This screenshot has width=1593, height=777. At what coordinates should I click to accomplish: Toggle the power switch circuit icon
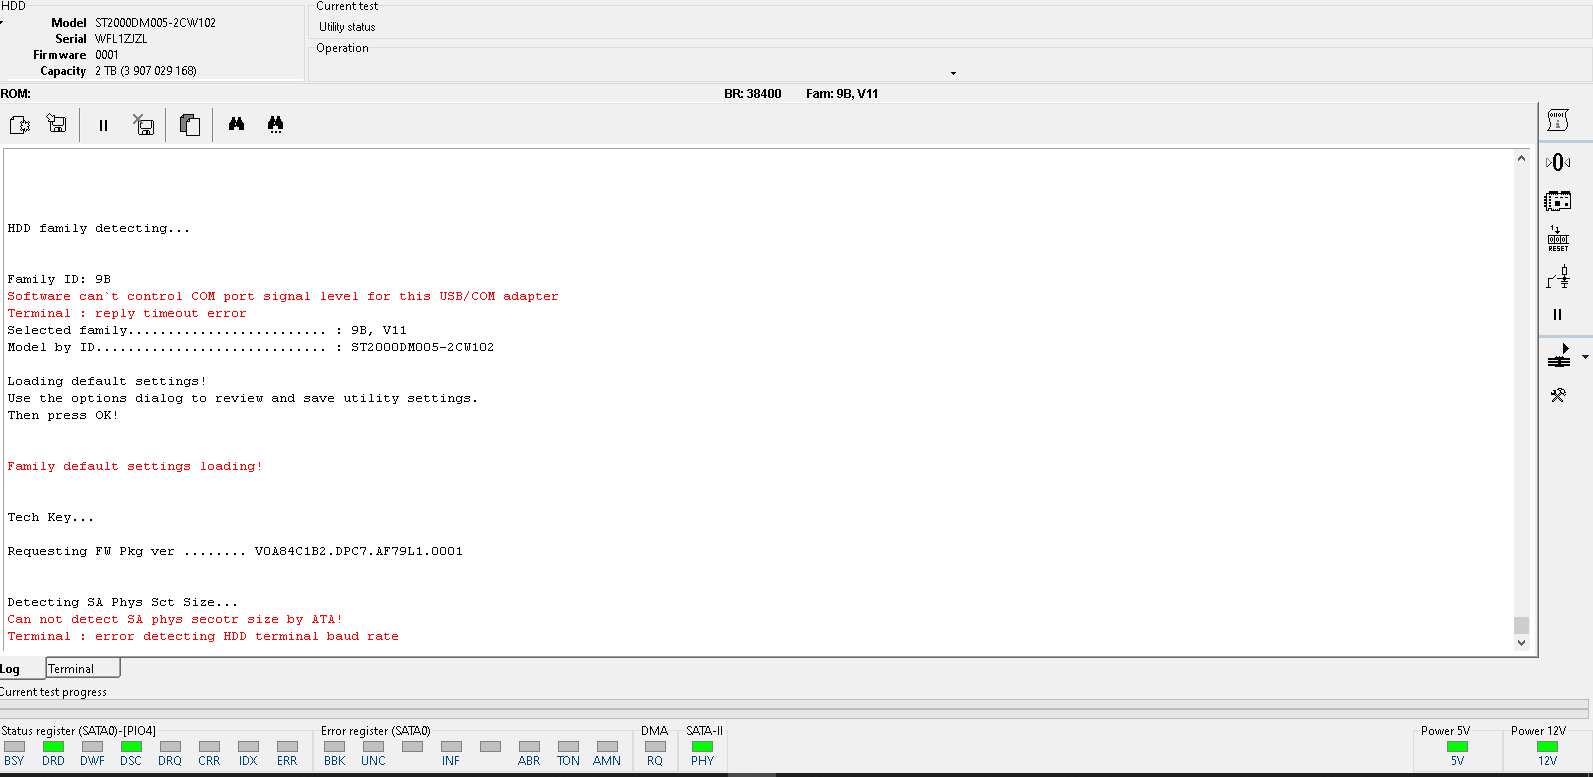[x=1558, y=277]
